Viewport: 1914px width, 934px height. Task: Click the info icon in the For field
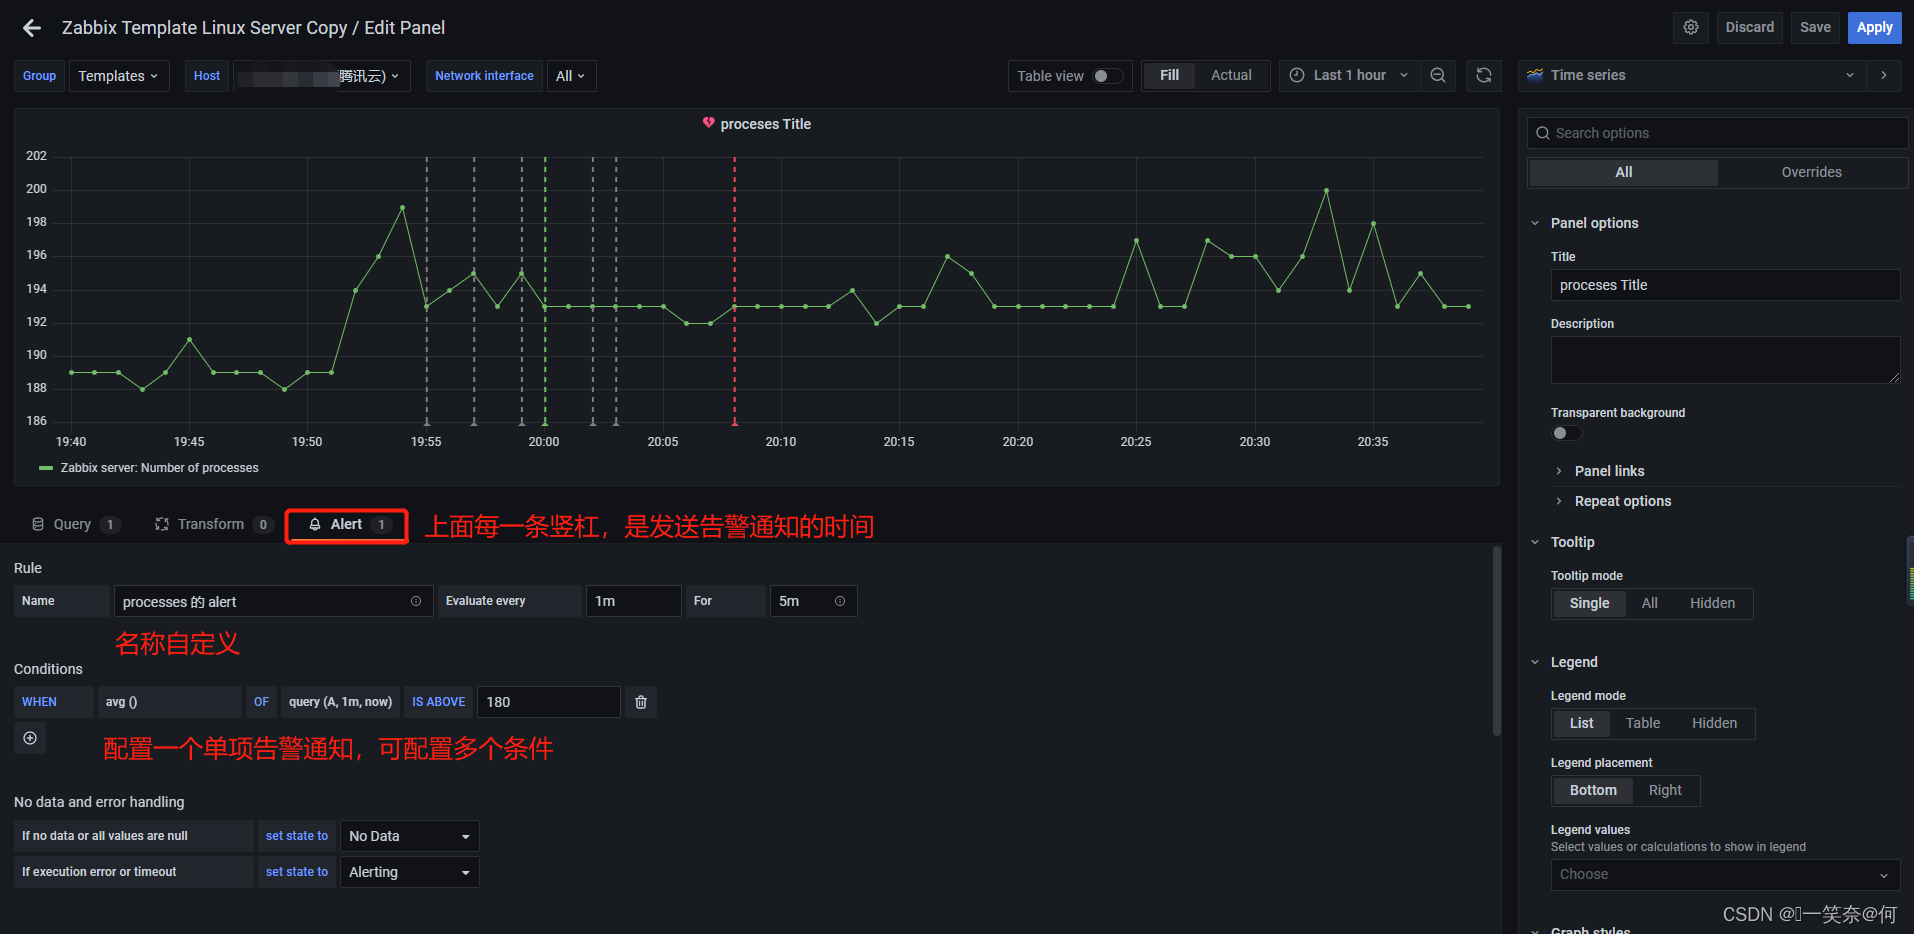click(x=840, y=601)
